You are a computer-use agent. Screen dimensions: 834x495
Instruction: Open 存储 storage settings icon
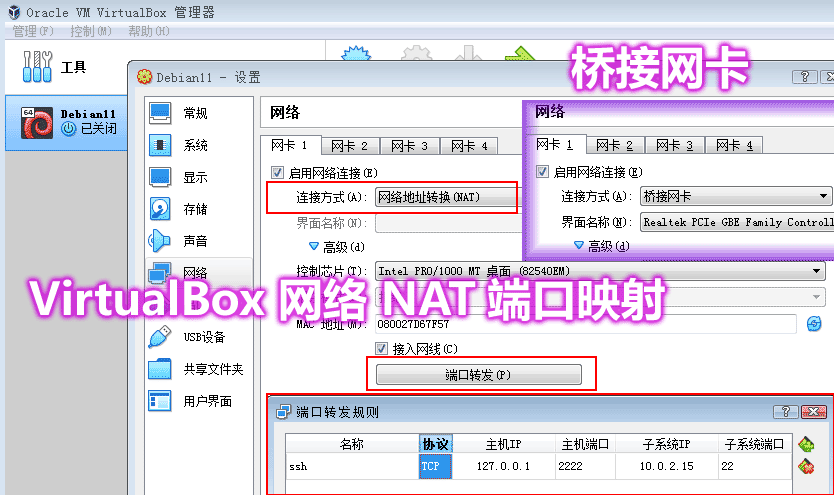(x=160, y=209)
